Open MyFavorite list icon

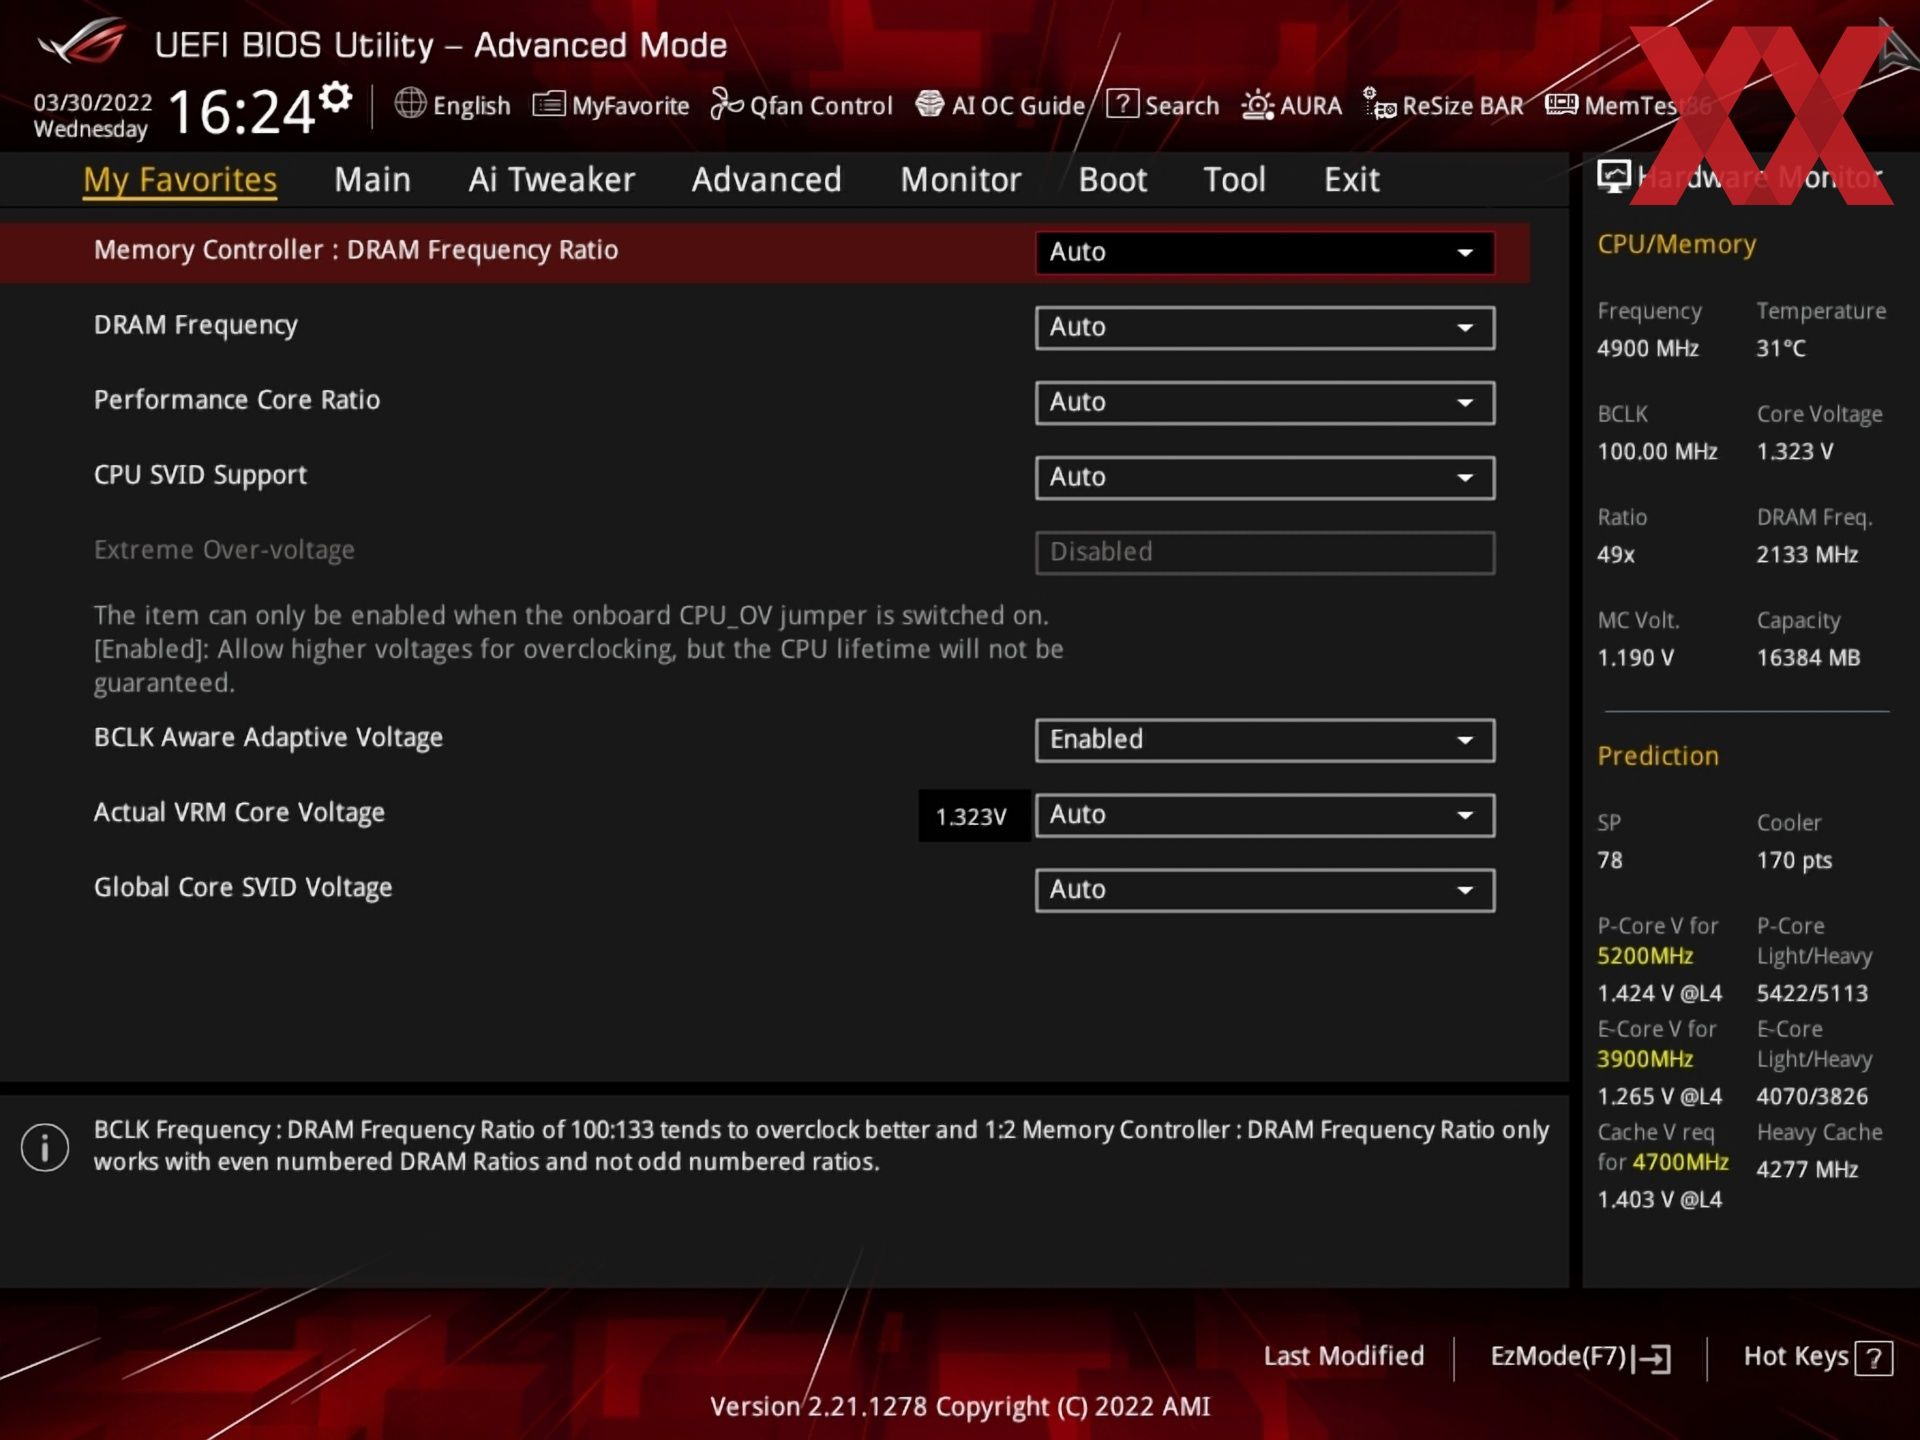pyautogui.click(x=548, y=104)
